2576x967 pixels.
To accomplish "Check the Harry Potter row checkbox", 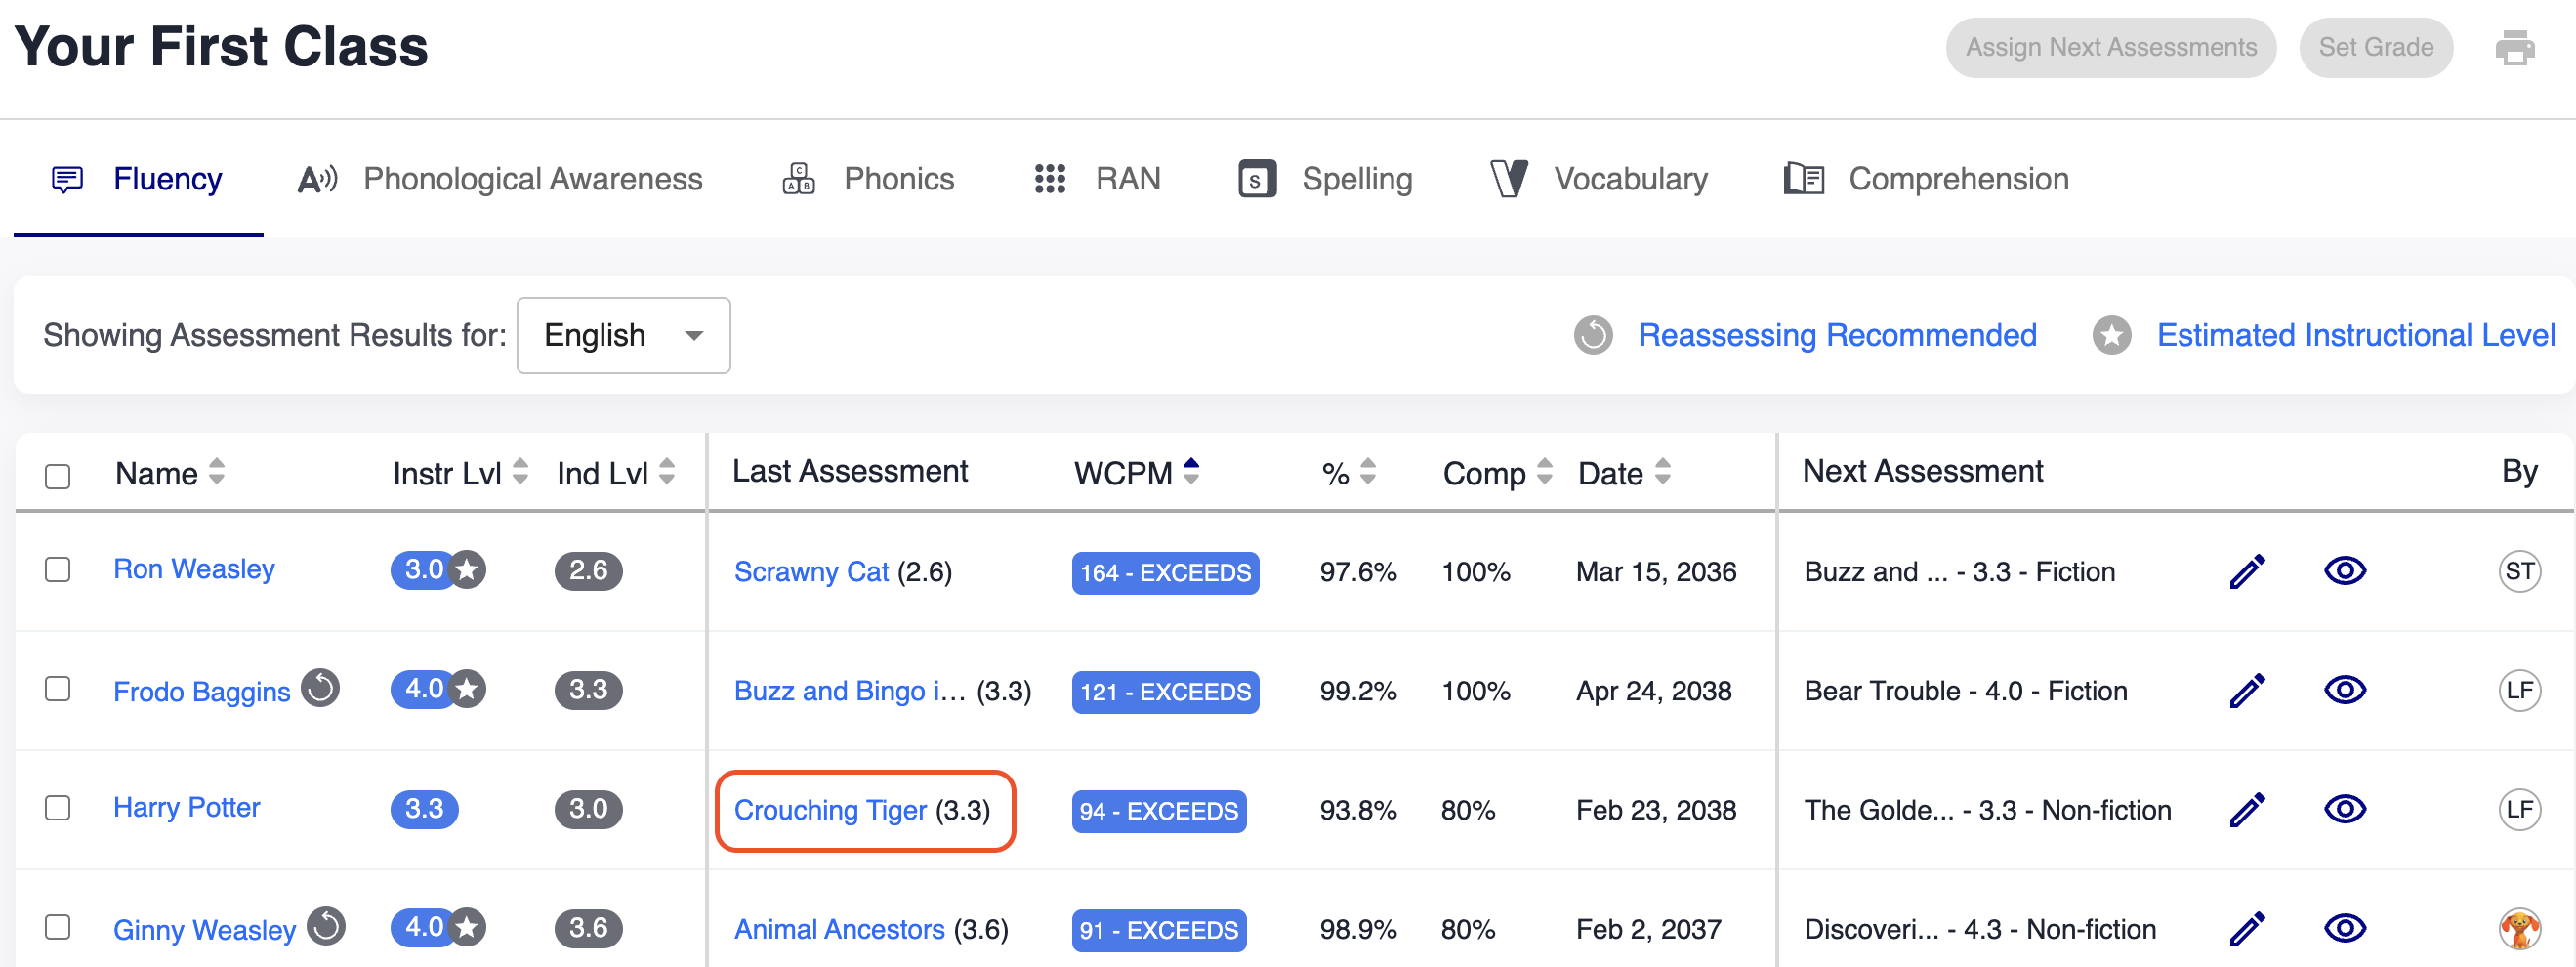I will (58, 808).
